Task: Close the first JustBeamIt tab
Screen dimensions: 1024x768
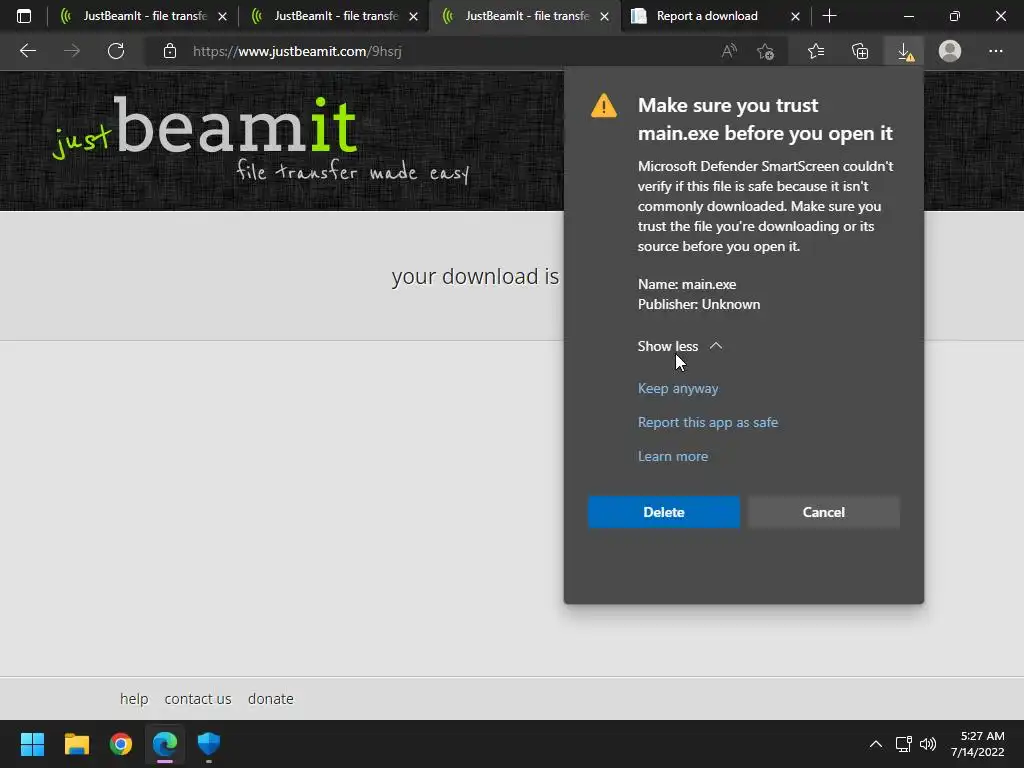Action: (223, 16)
